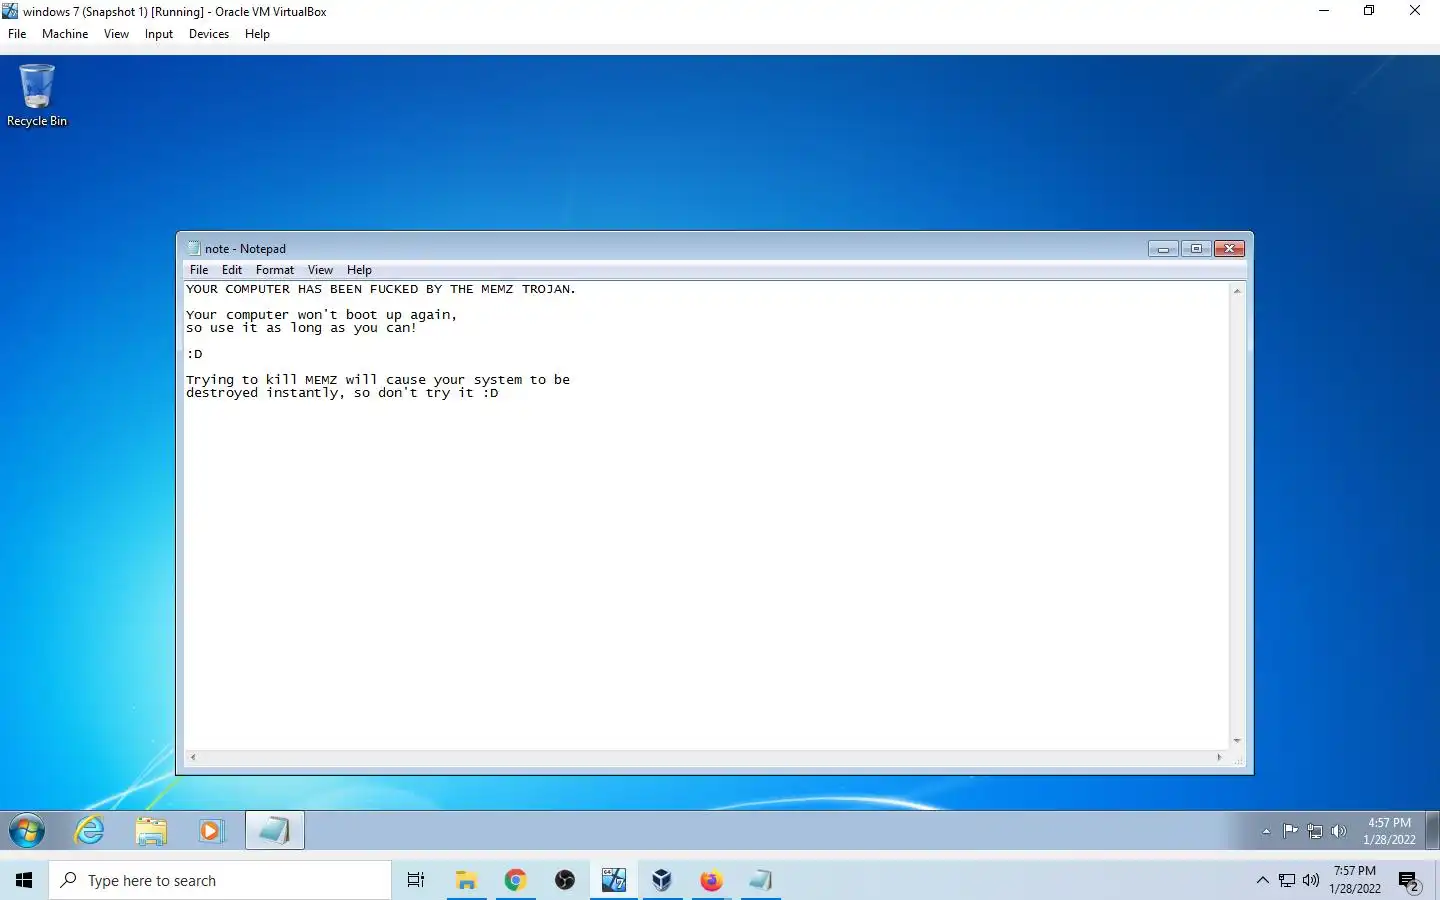Open VirtualBox Help menu

tap(257, 34)
